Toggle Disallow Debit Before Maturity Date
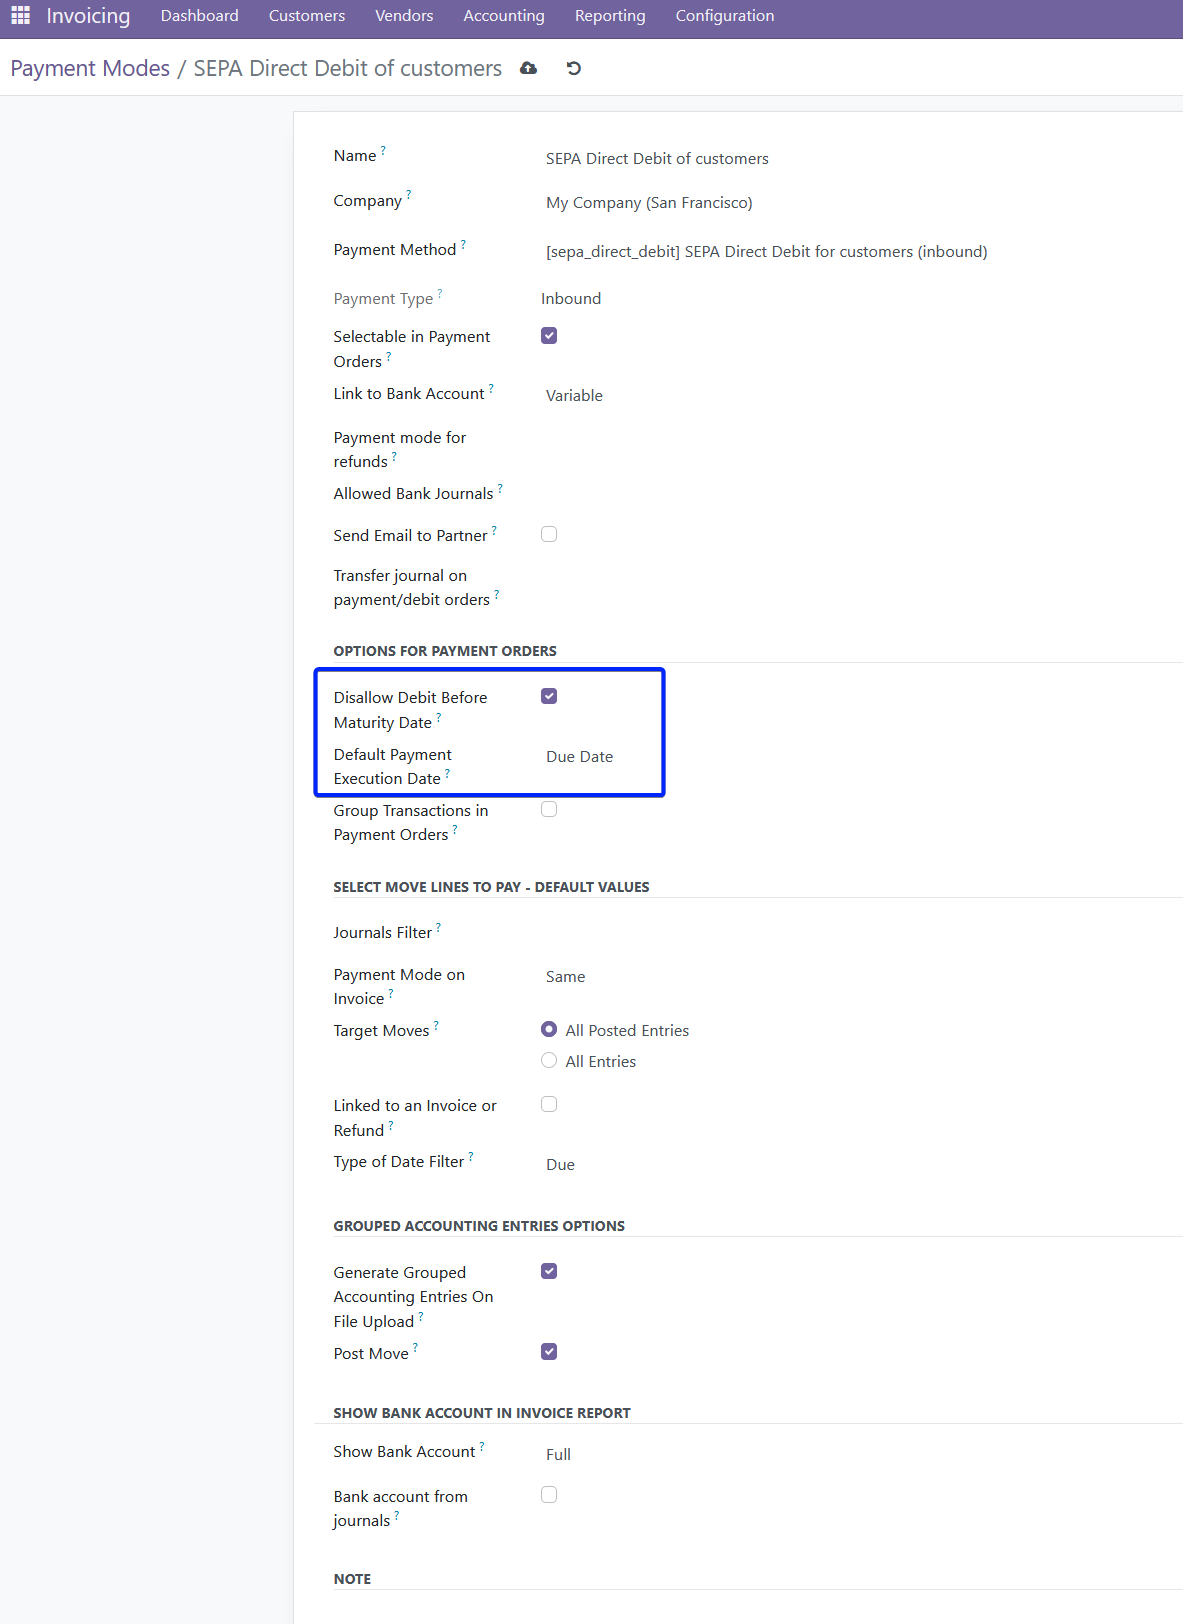 click(549, 696)
